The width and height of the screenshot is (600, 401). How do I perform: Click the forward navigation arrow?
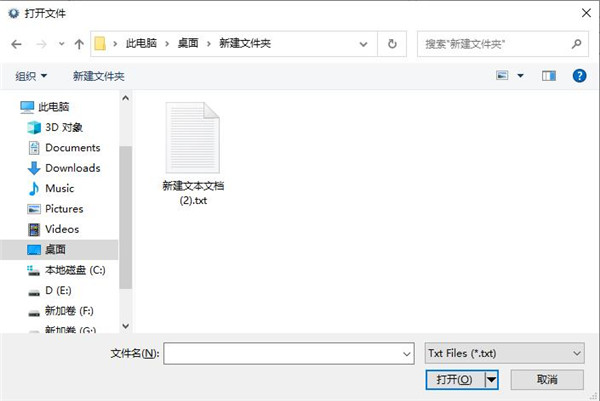tap(41, 44)
